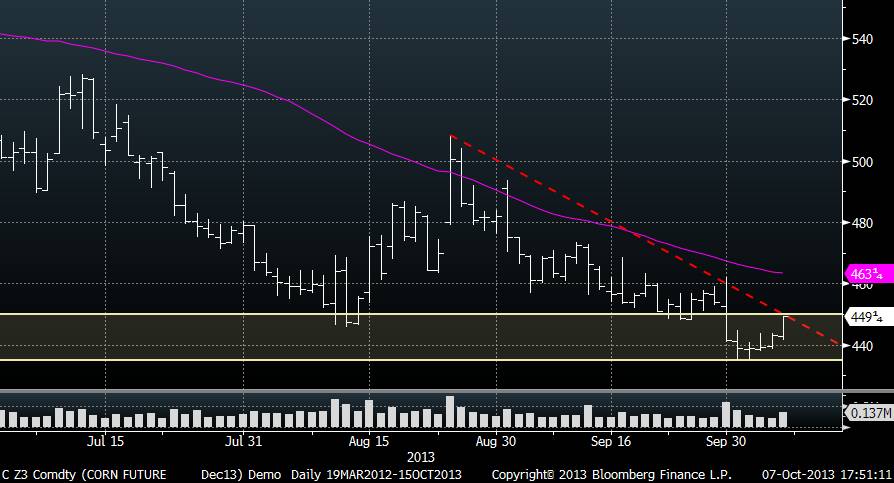Select the Sep 30 date axis label
The height and width of the screenshot is (483, 894).
[726, 440]
